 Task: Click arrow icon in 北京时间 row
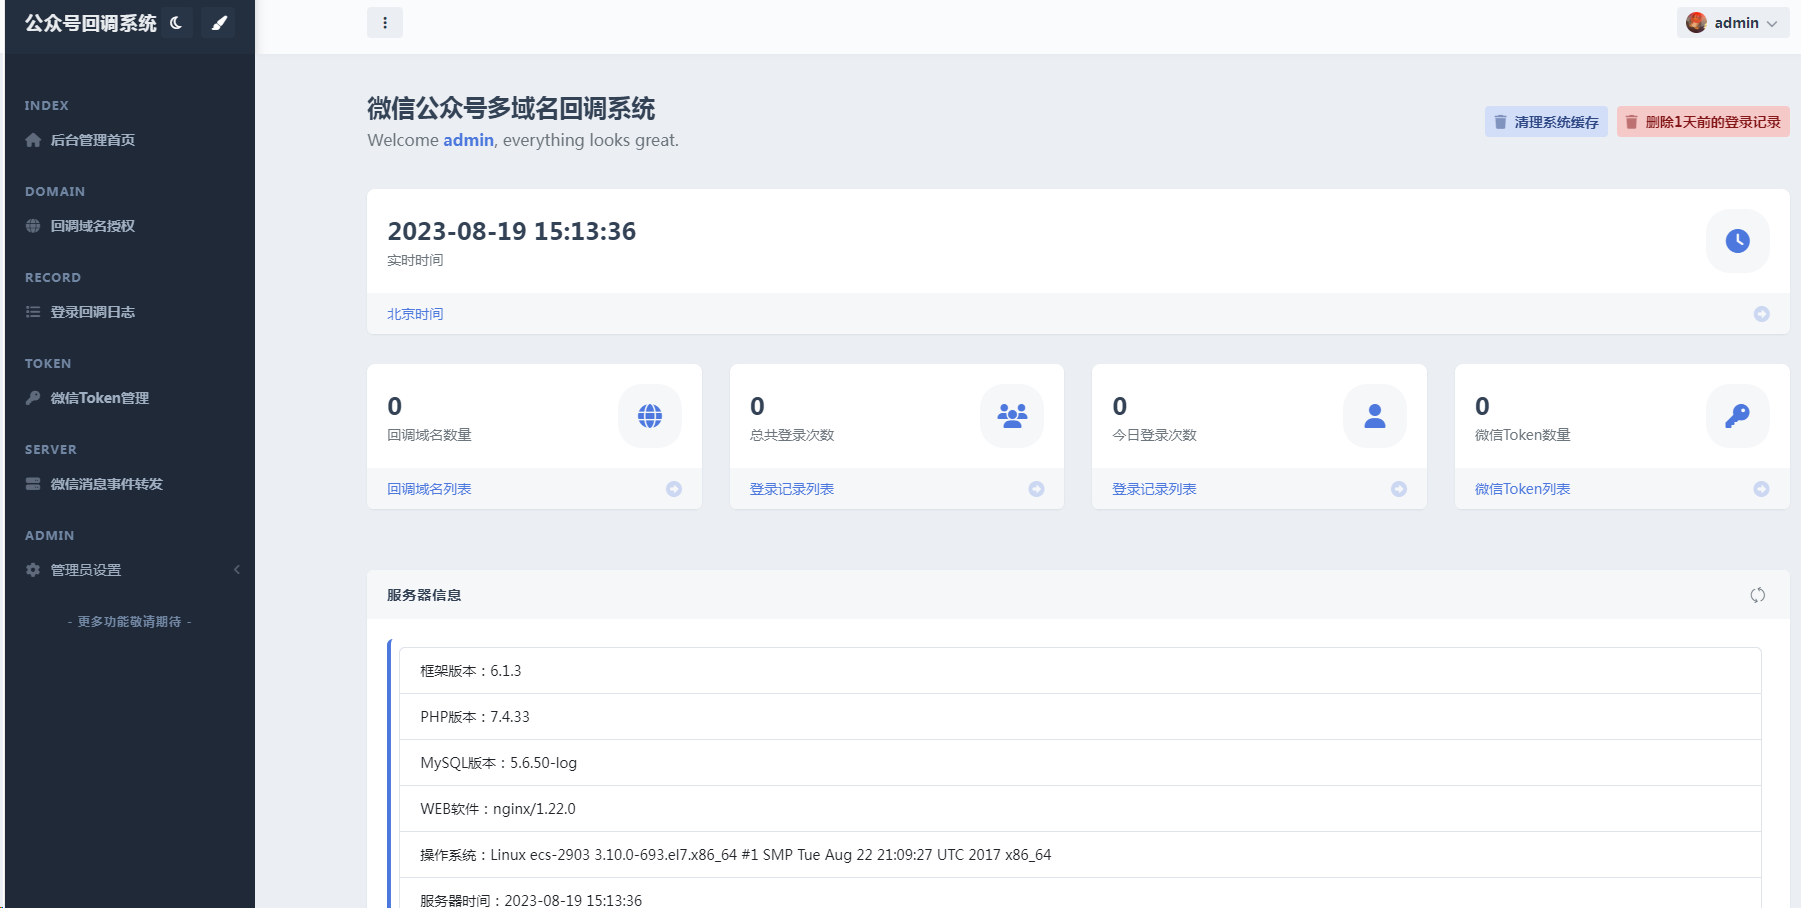coord(1762,314)
